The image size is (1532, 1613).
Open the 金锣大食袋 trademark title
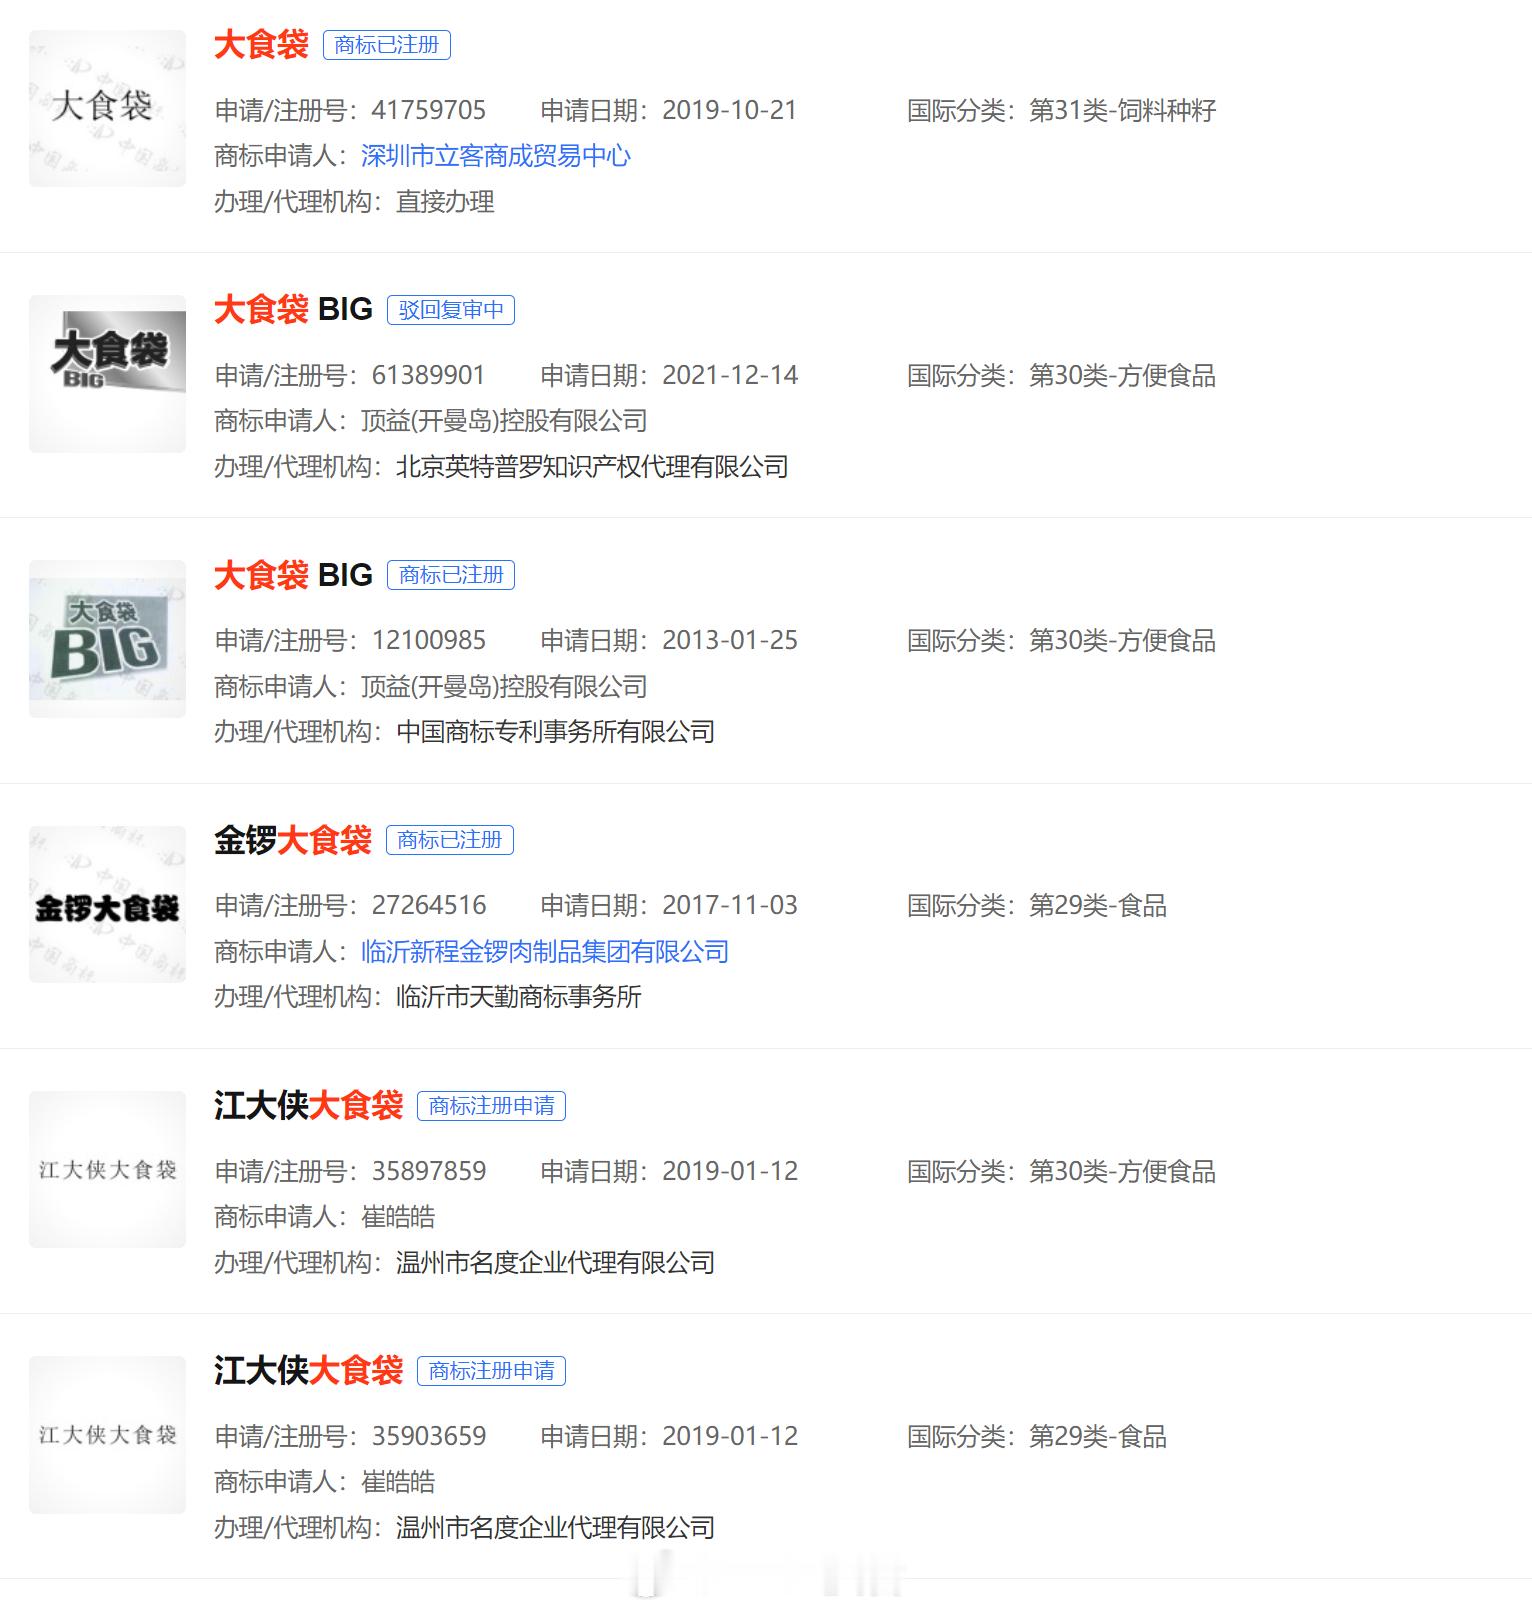(x=293, y=840)
